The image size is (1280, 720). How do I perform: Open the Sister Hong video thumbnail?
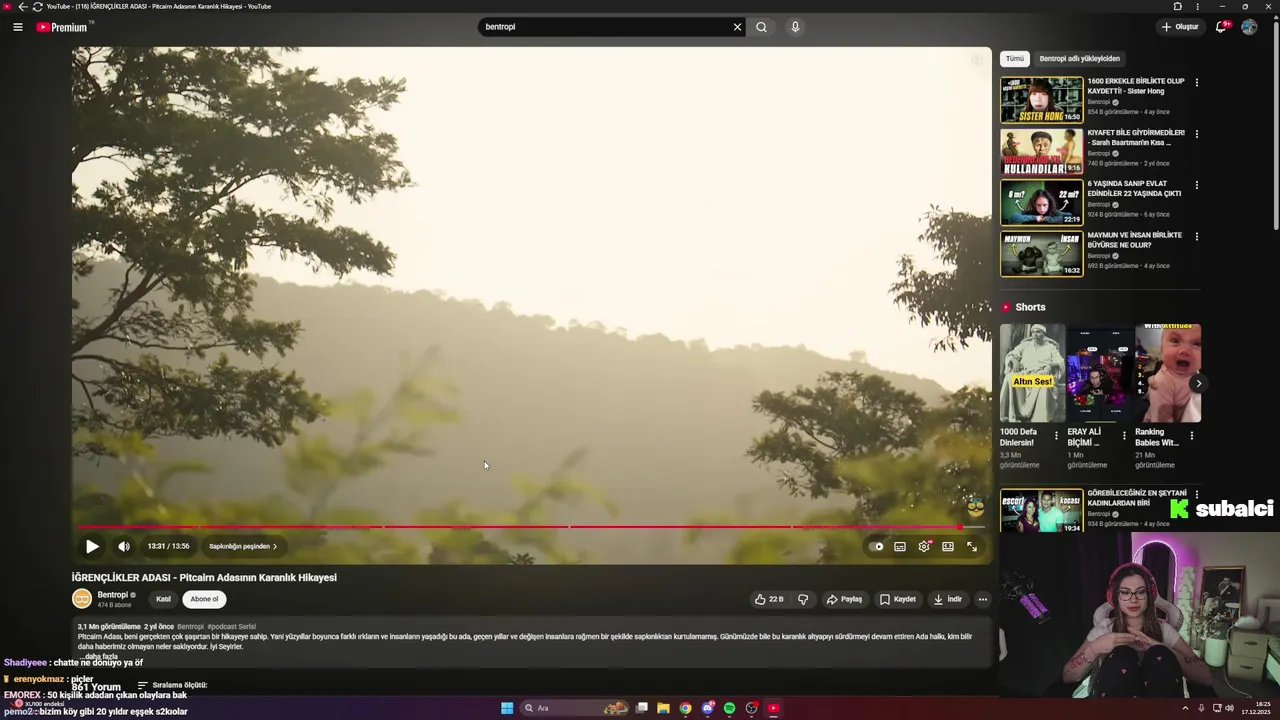1041,99
